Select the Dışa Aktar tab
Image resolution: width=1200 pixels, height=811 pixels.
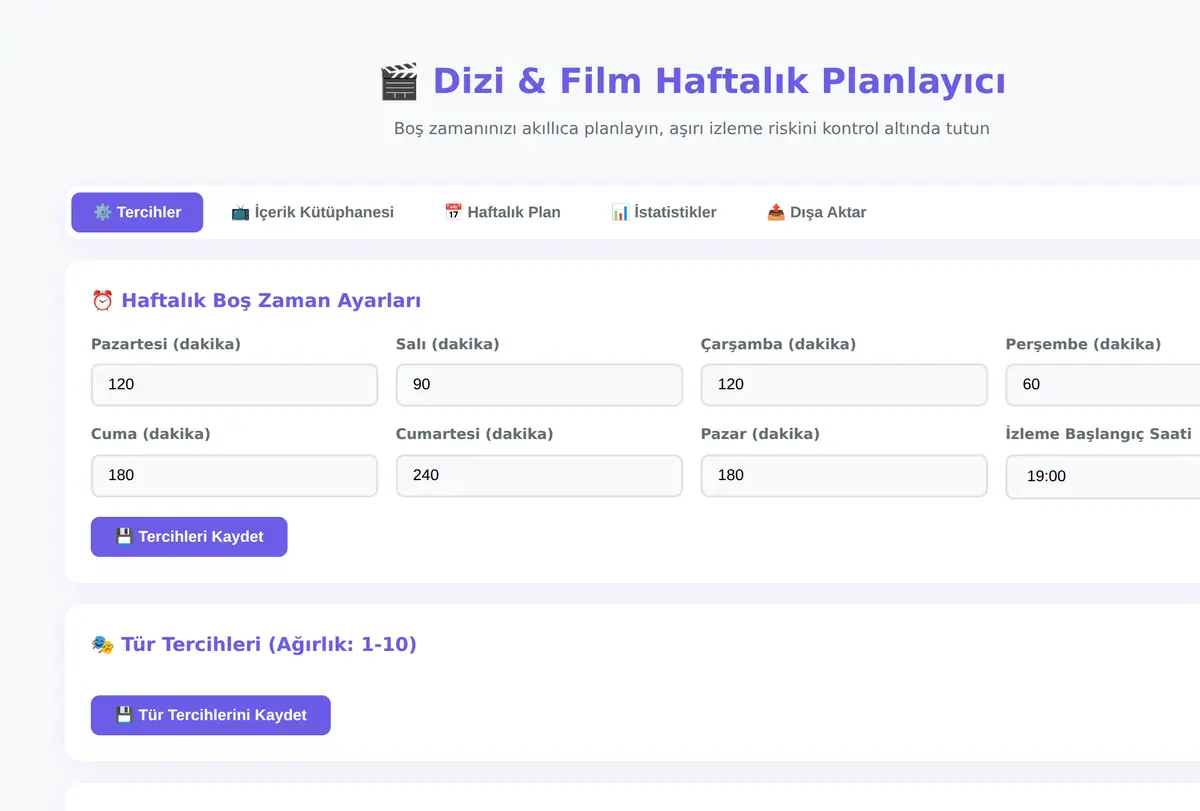(817, 212)
